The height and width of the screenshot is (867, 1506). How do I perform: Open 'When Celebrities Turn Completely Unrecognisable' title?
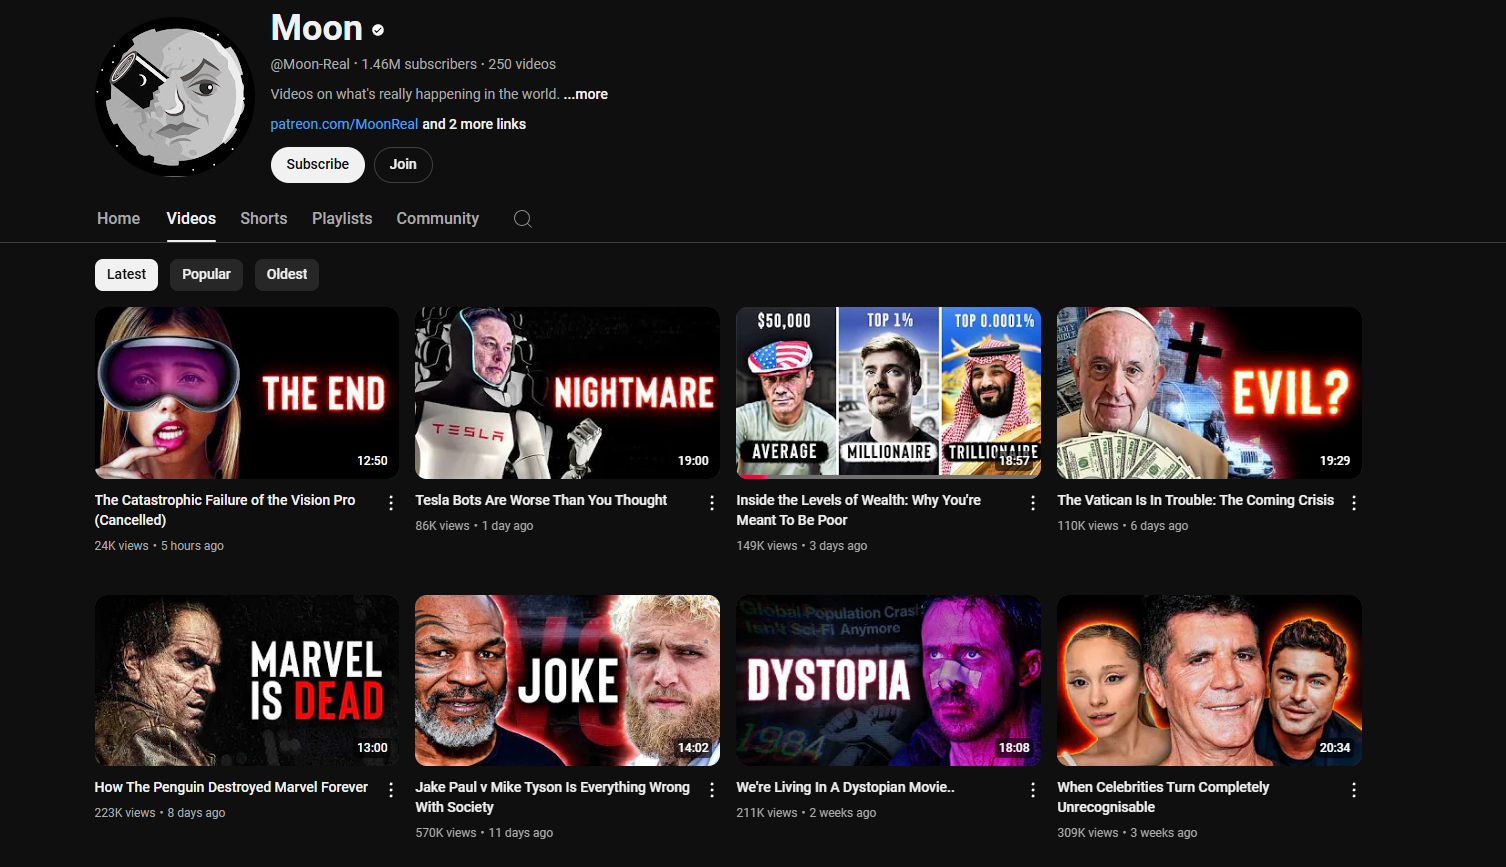pyautogui.click(x=1163, y=797)
